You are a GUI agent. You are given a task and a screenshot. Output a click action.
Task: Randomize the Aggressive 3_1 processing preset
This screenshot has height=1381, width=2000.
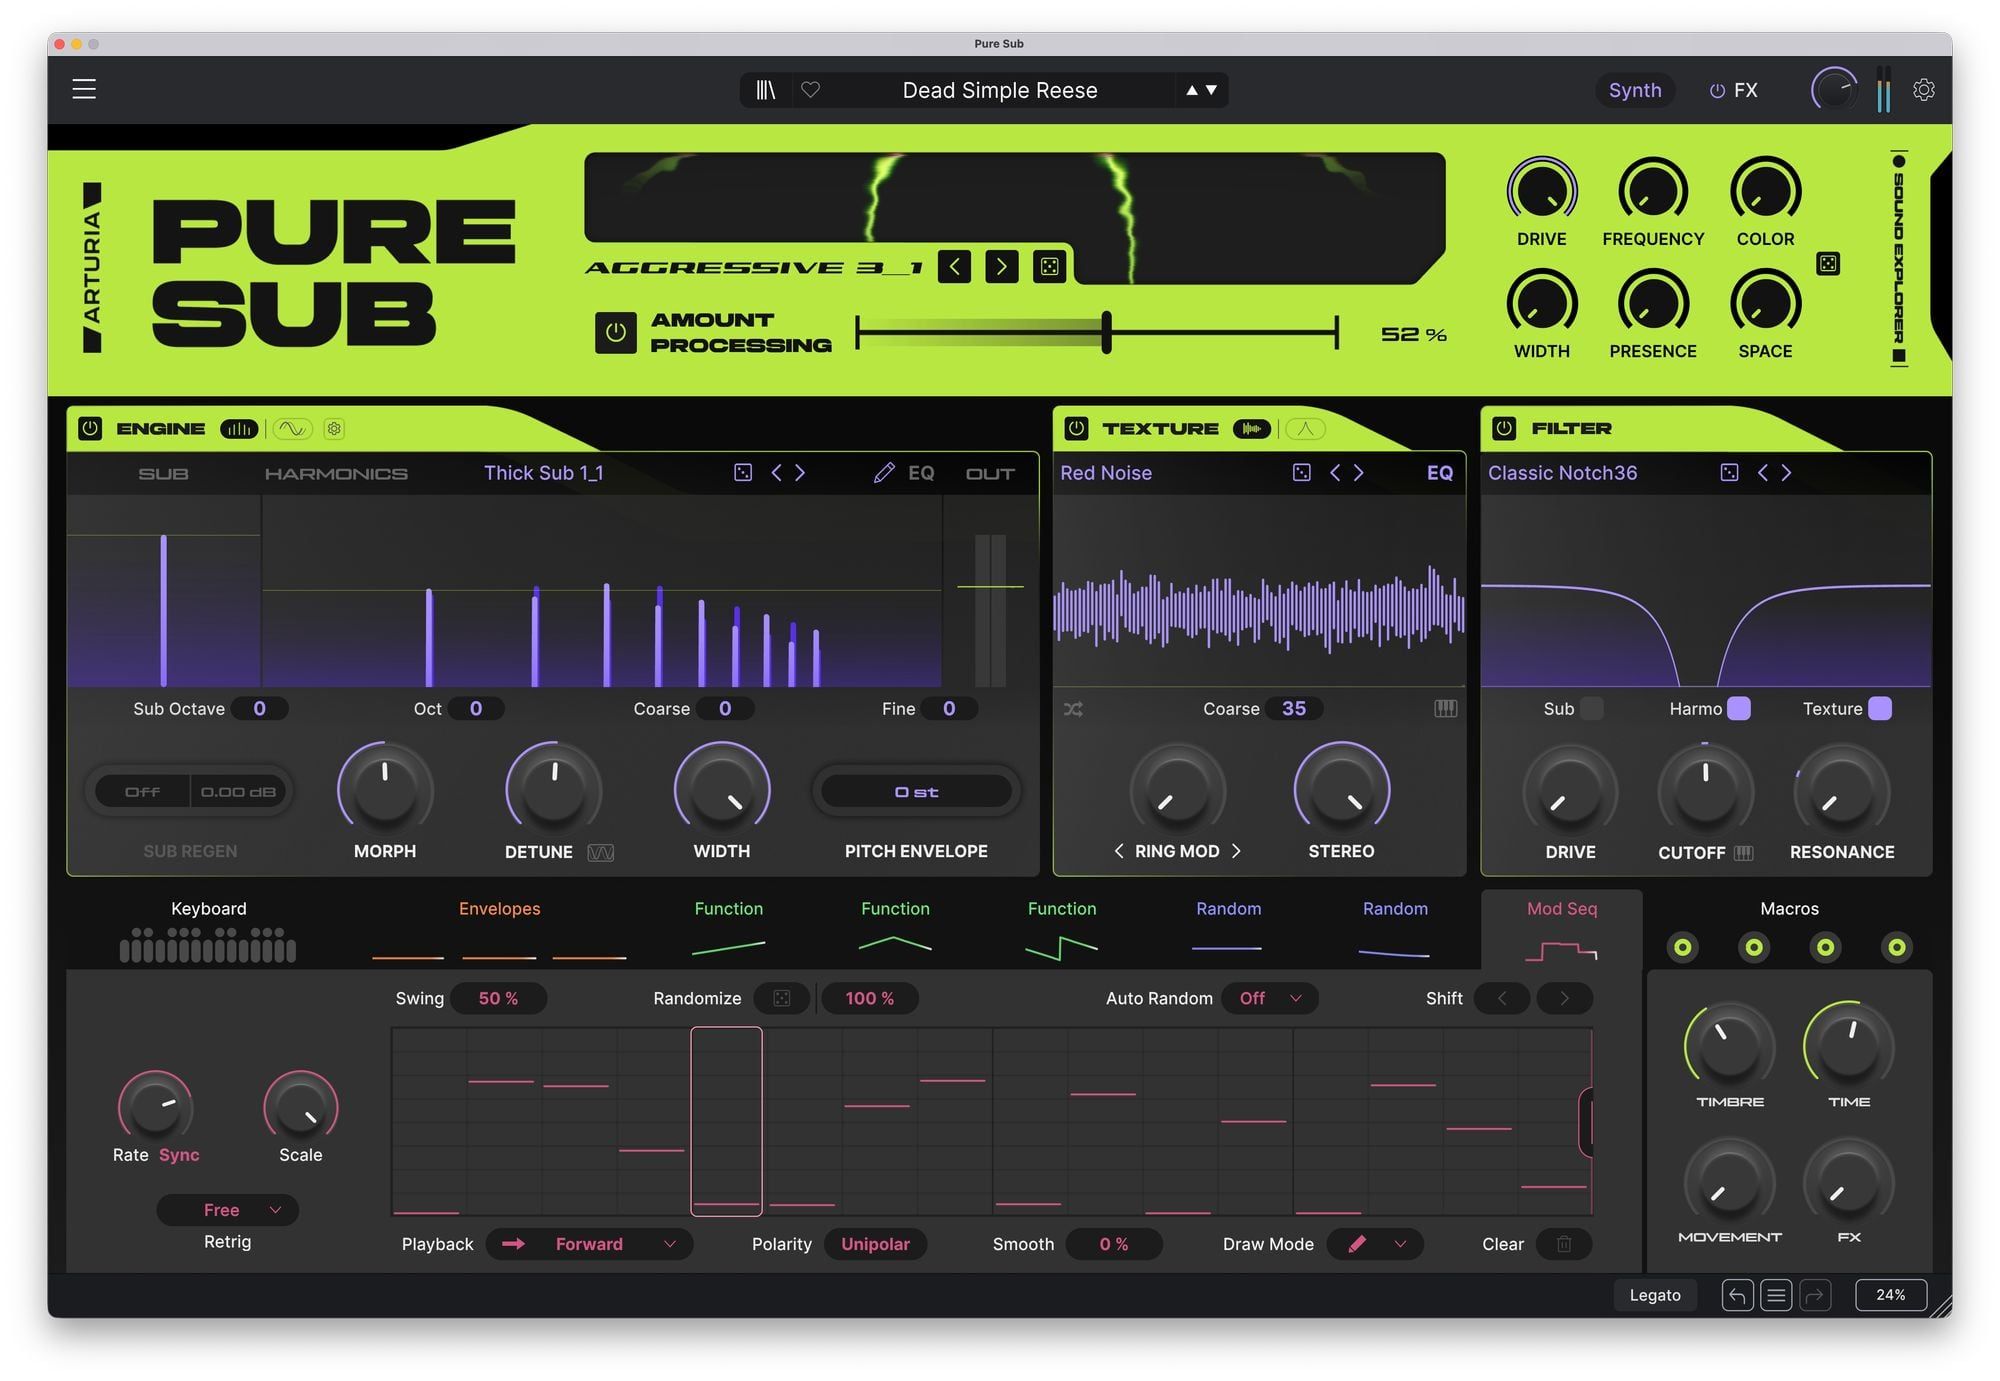coord(1049,266)
